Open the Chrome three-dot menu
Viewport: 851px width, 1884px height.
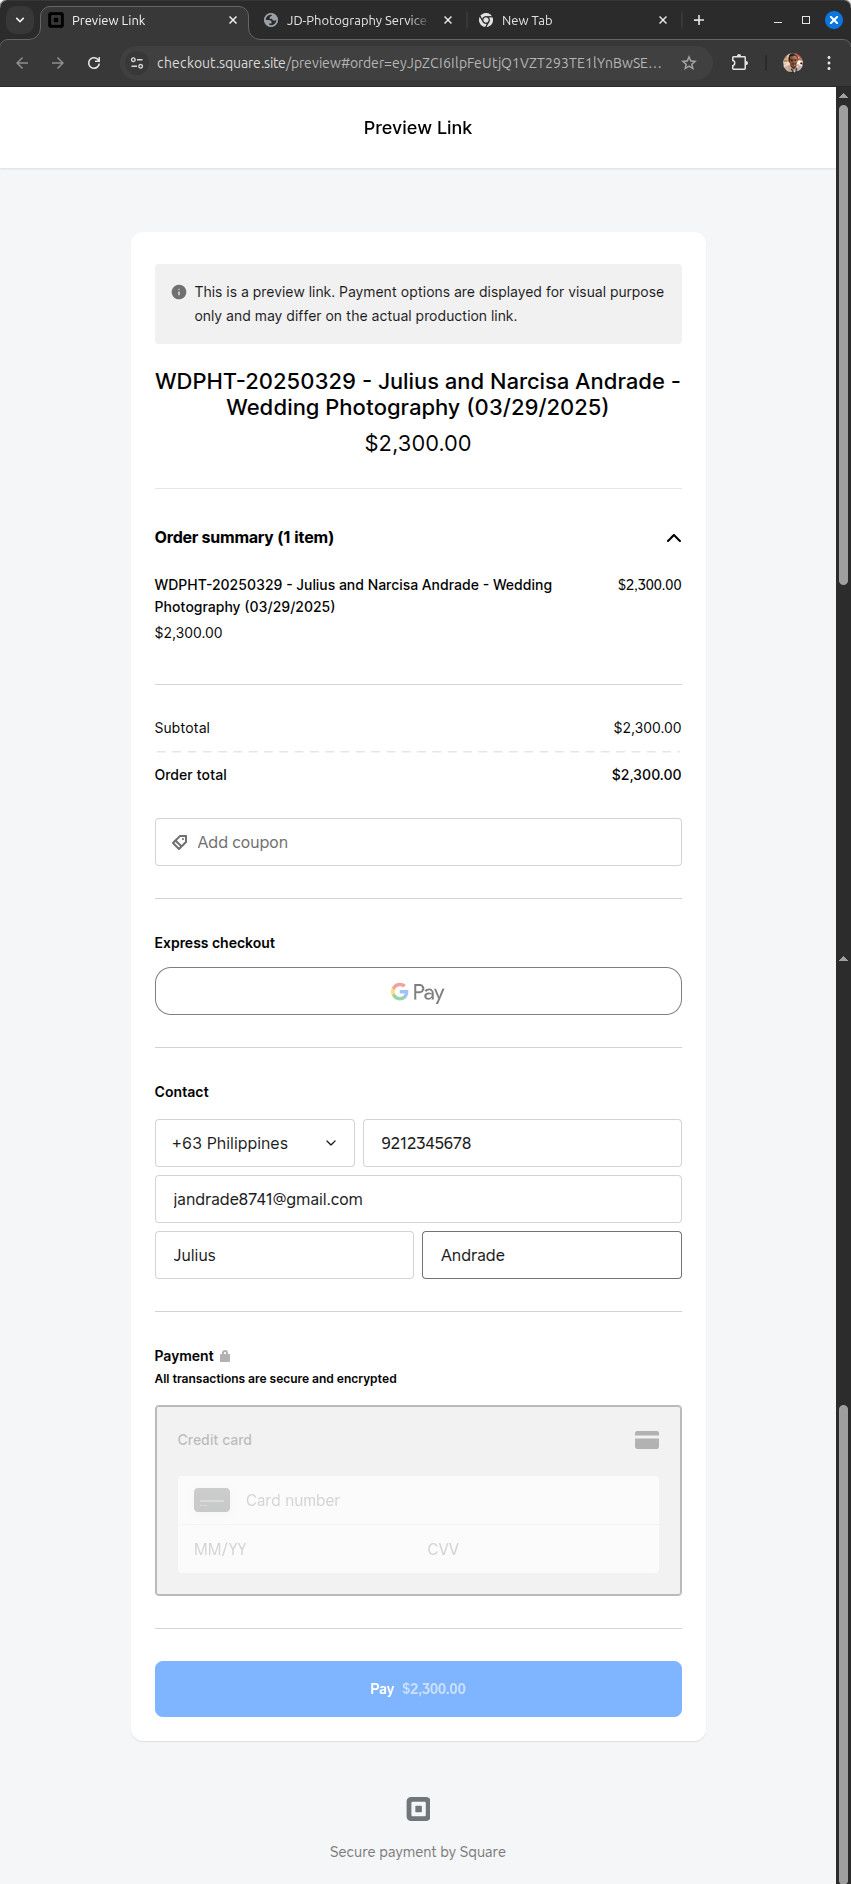829,63
